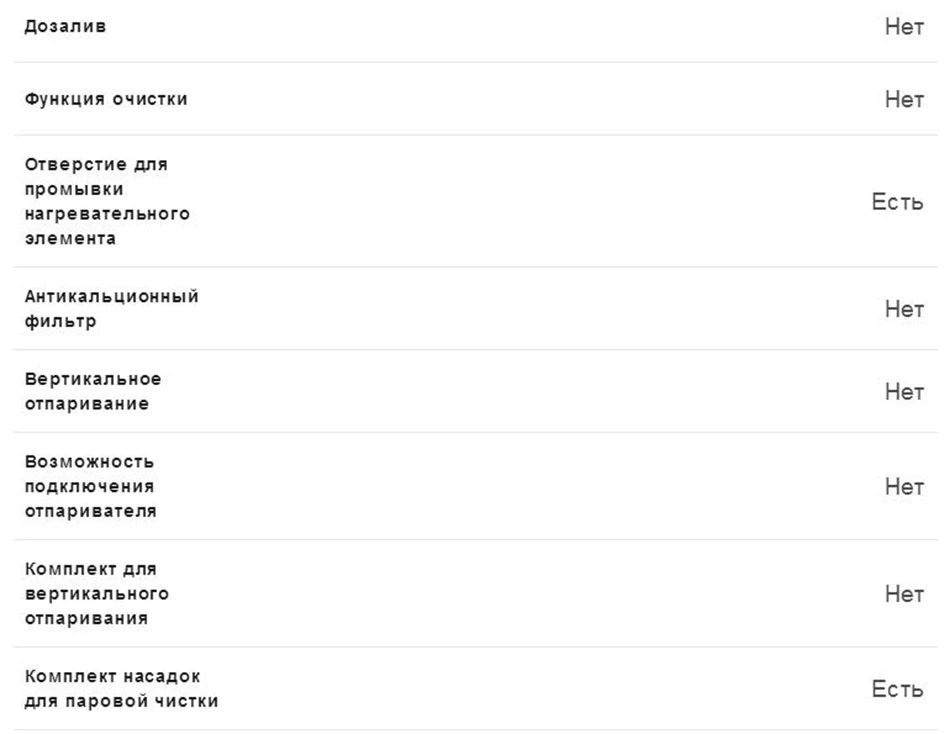Viewport: 950px width, 734px height.
Task: Select "Есть" value for отверстие для промывки
Action: tap(897, 201)
